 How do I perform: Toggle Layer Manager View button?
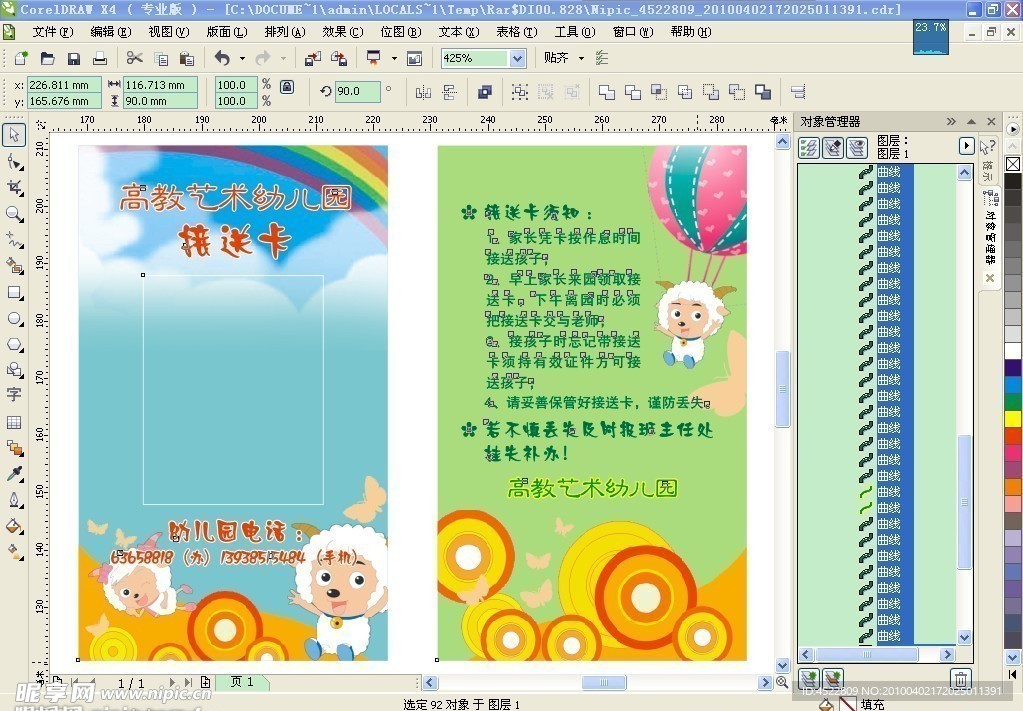point(857,148)
